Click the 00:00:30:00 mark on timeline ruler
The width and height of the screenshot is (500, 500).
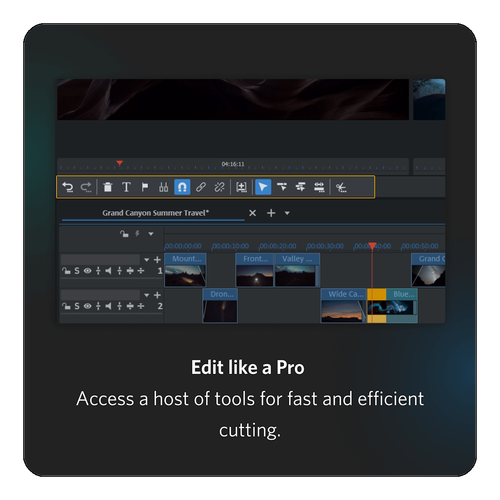(x=325, y=246)
